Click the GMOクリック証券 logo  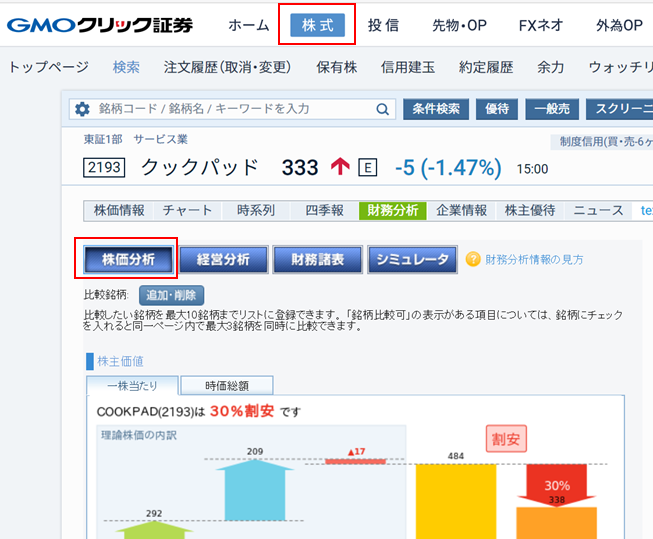pos(100,25)
